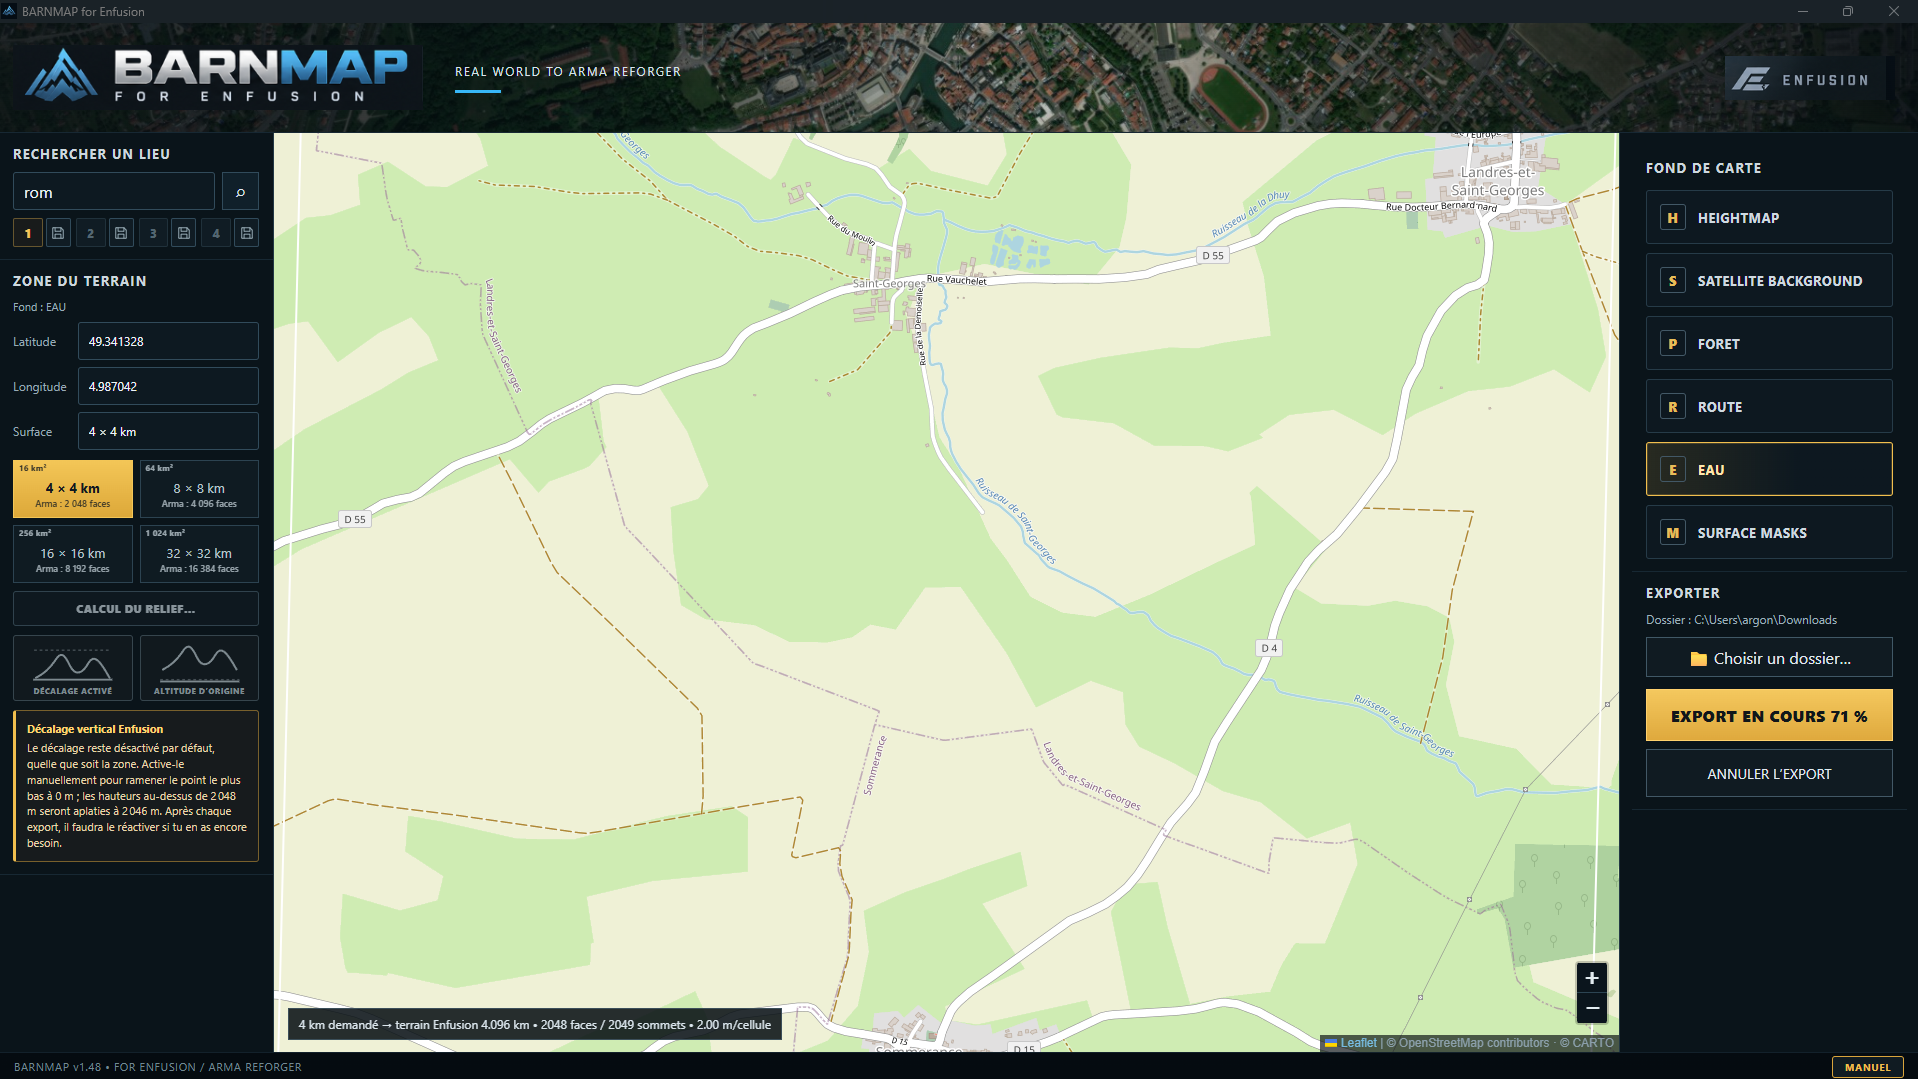
Task: Click ANNULER L'EXPORT button
Action: (1769, 773)
